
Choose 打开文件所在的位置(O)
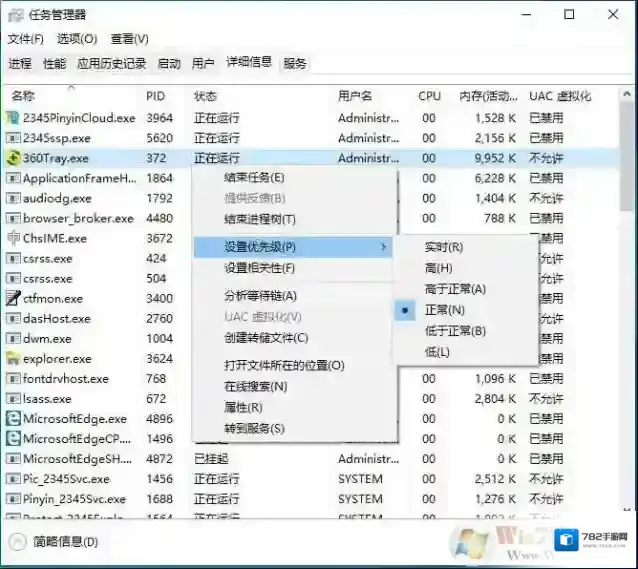[284, 365]
